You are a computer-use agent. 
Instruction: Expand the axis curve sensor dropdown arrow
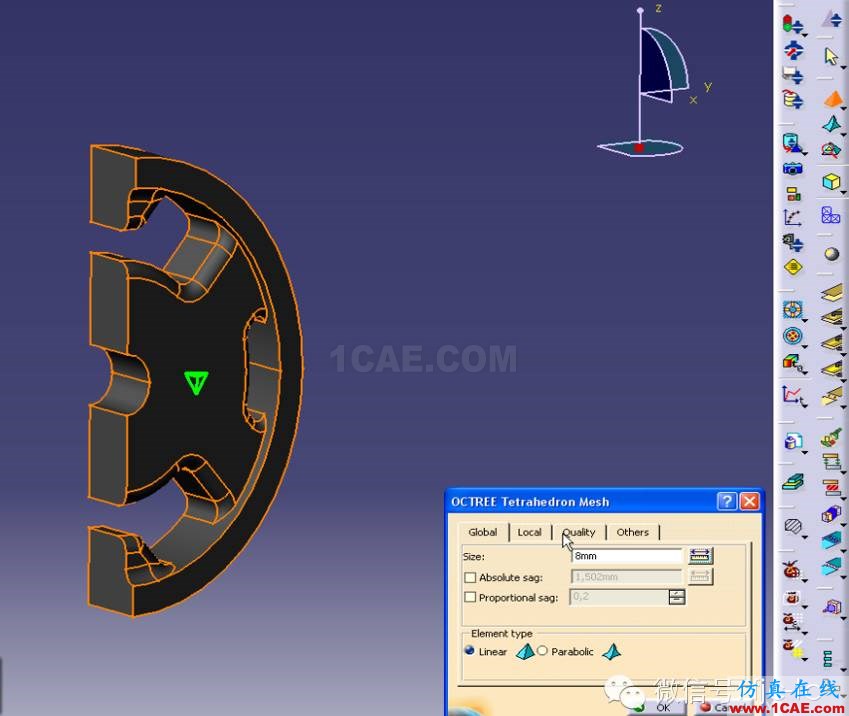[804, 405]
